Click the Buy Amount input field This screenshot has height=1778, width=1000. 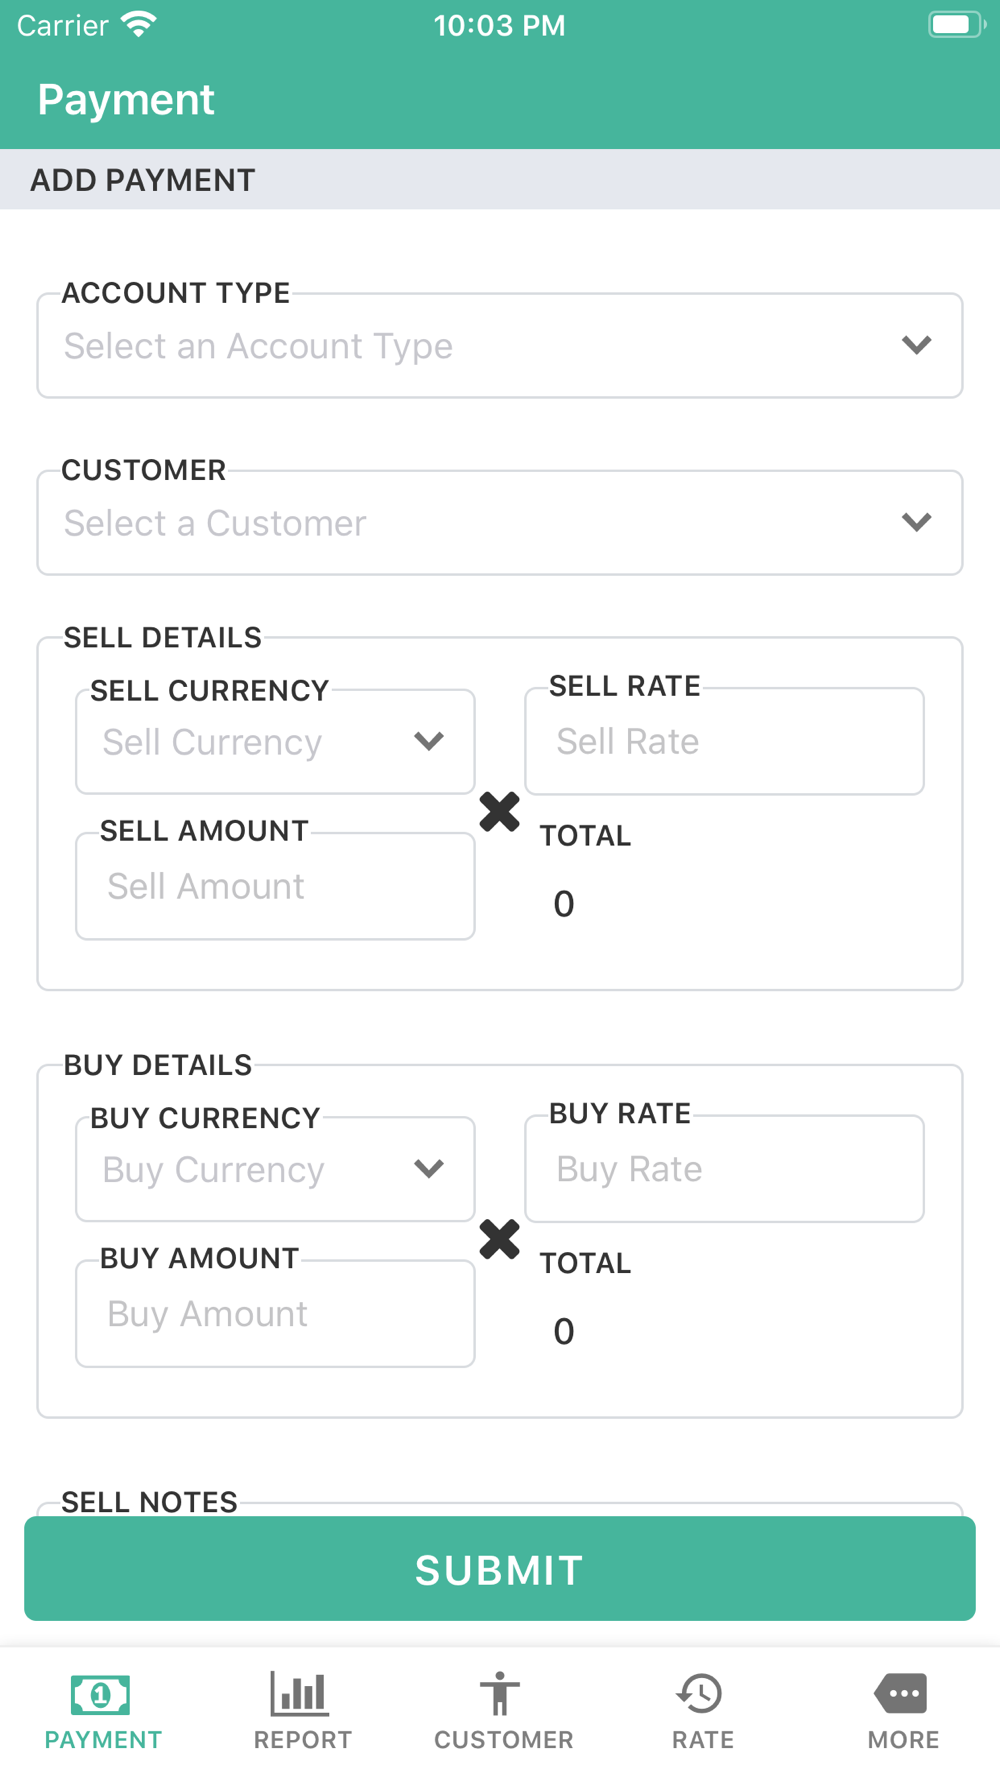point(275,1314)
